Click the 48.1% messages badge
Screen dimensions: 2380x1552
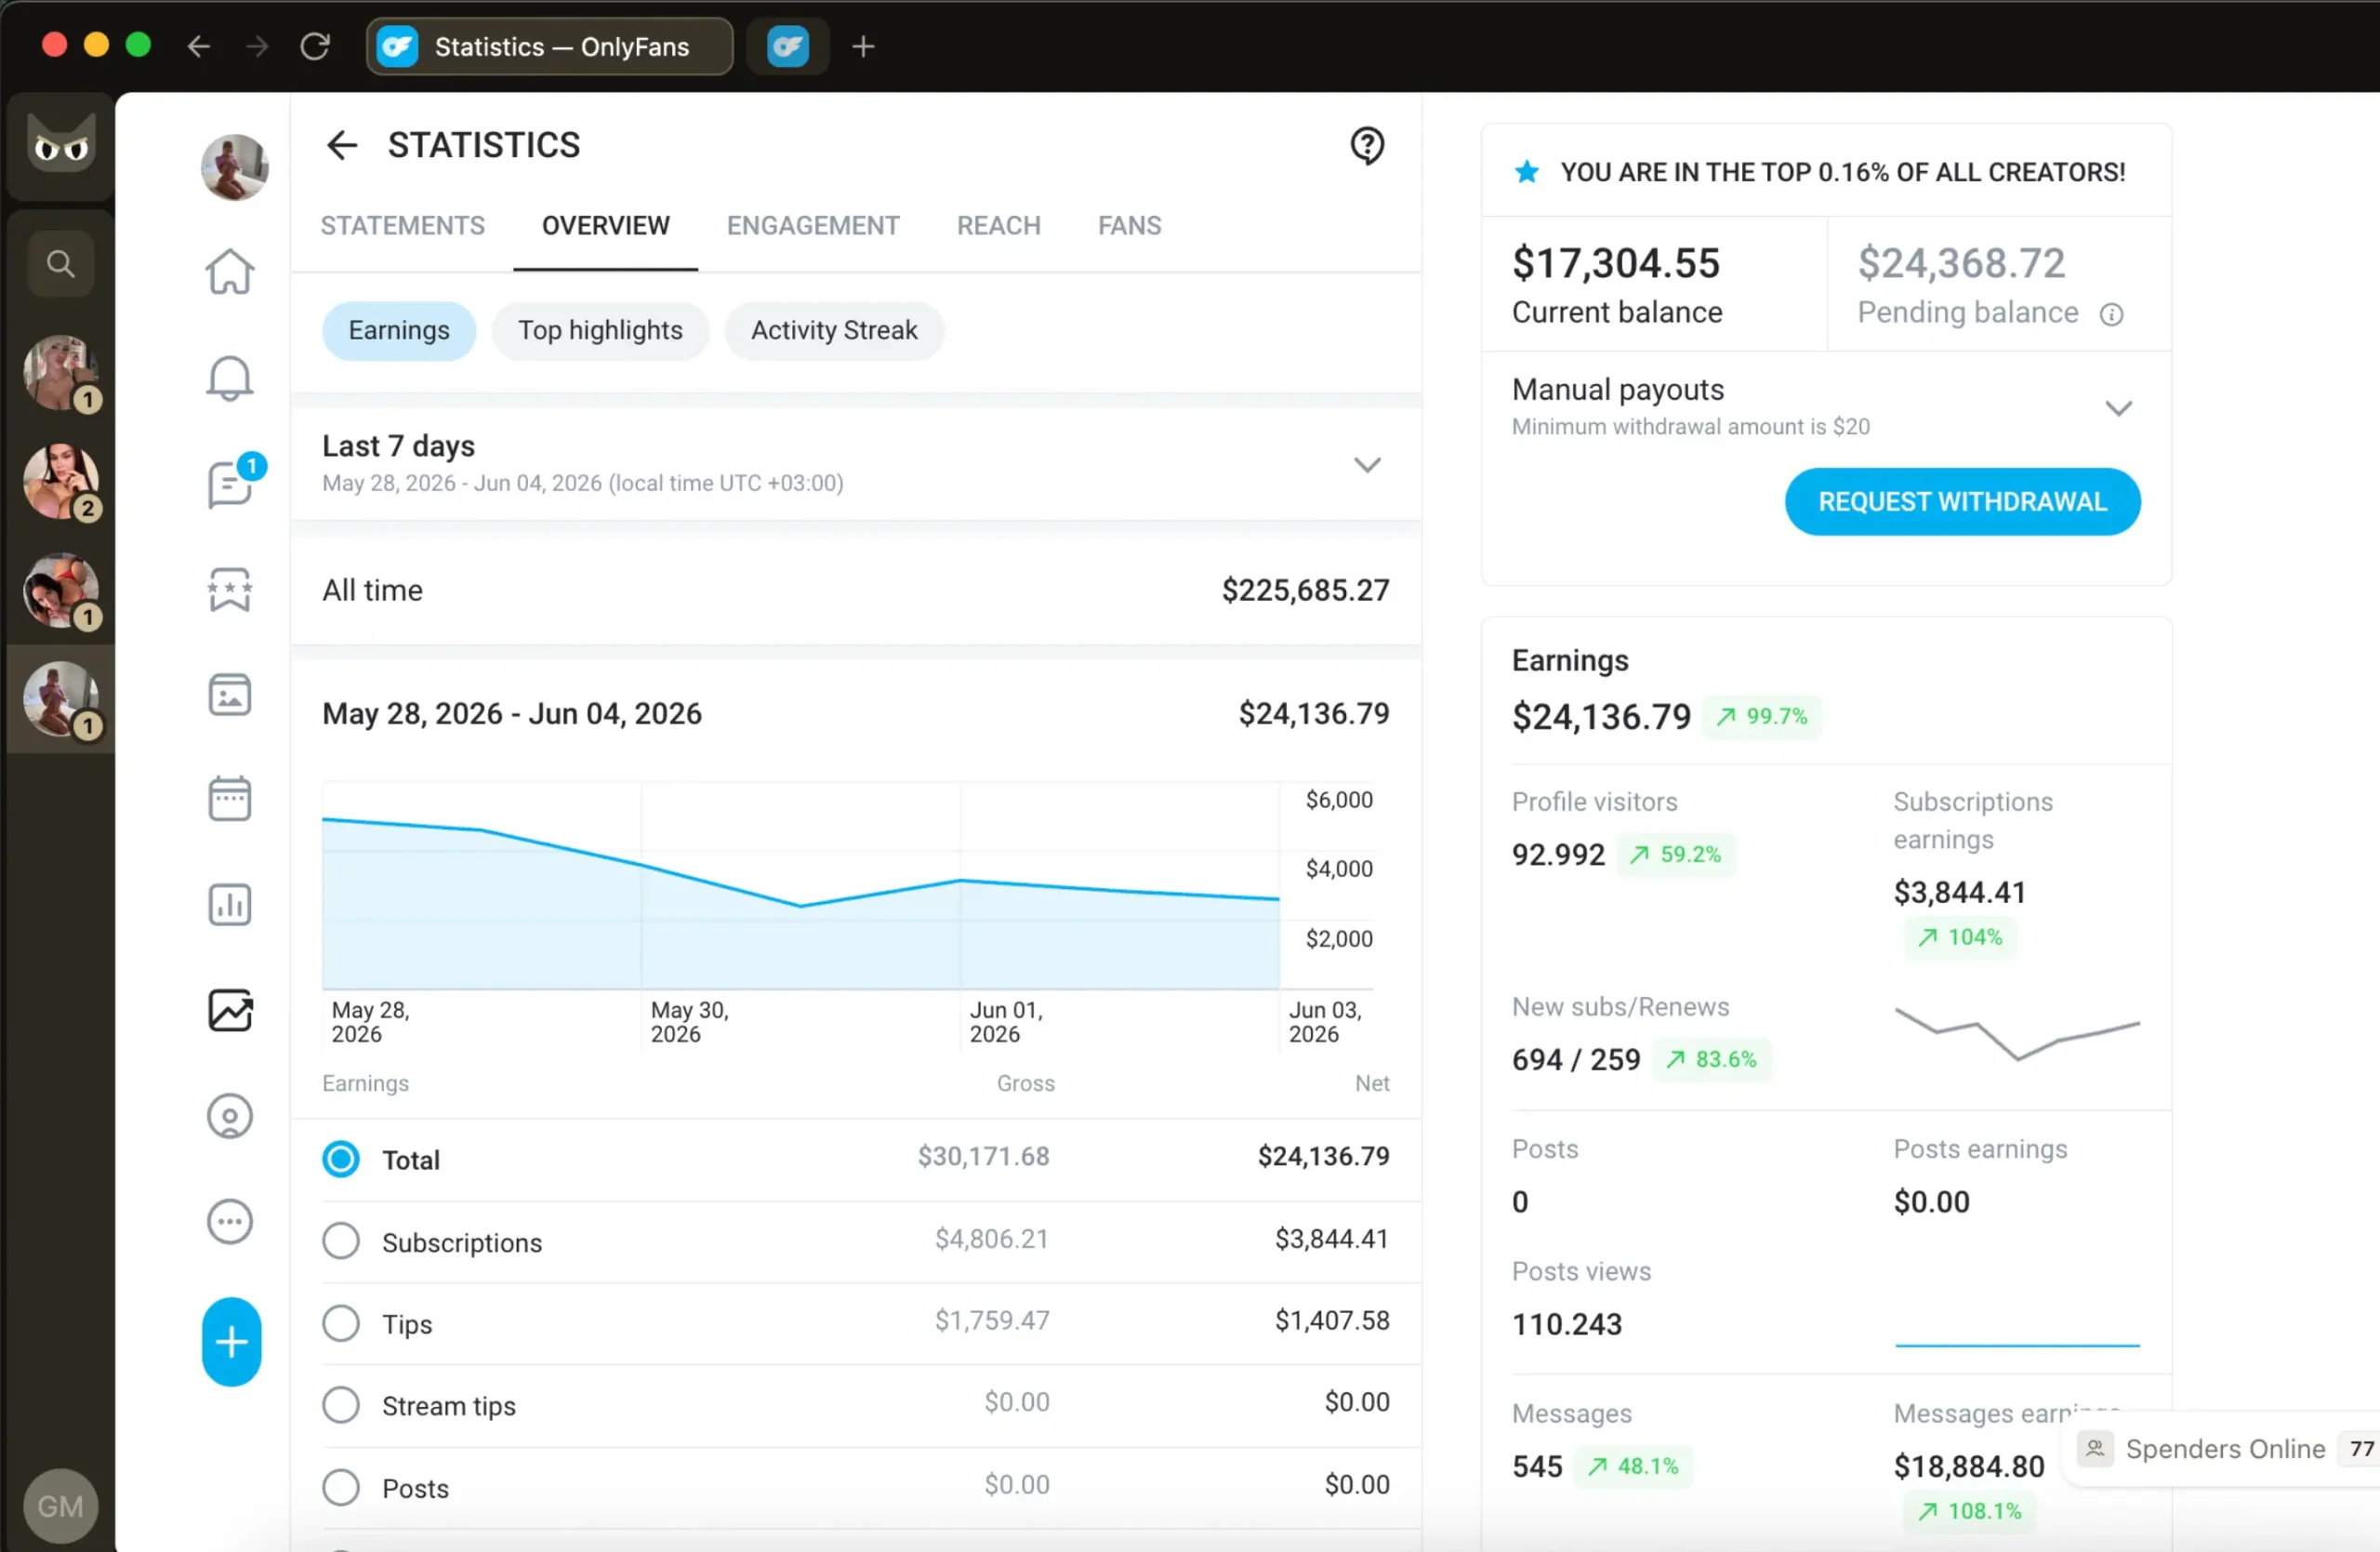click(x=1633, y=1466)
